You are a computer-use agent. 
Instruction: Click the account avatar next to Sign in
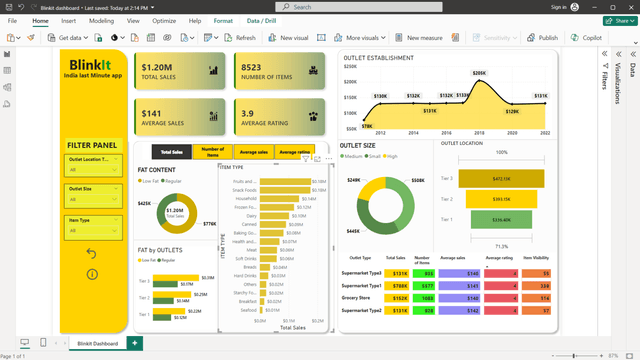click(575, 7)
